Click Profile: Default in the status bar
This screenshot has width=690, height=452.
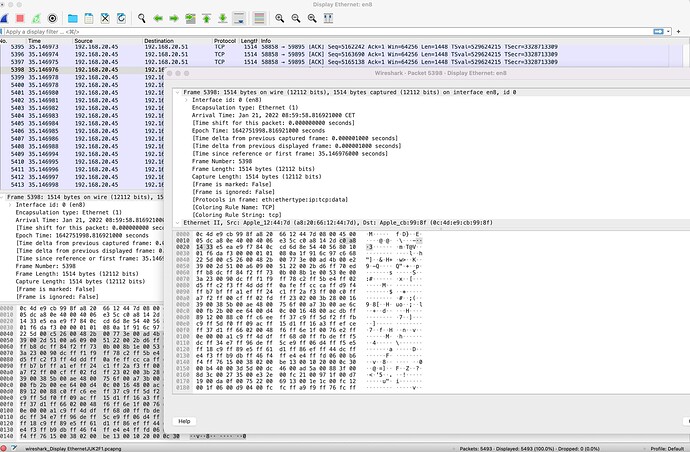[x=667, y=448]
